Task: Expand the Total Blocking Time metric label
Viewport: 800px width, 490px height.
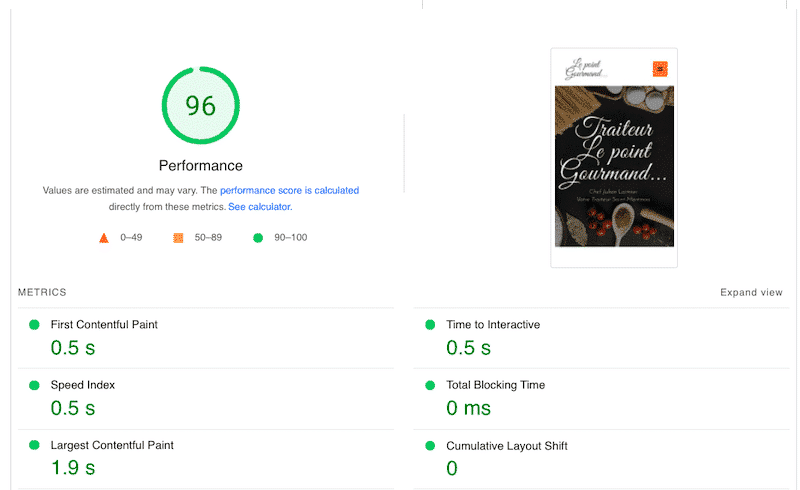Action: 495,385
